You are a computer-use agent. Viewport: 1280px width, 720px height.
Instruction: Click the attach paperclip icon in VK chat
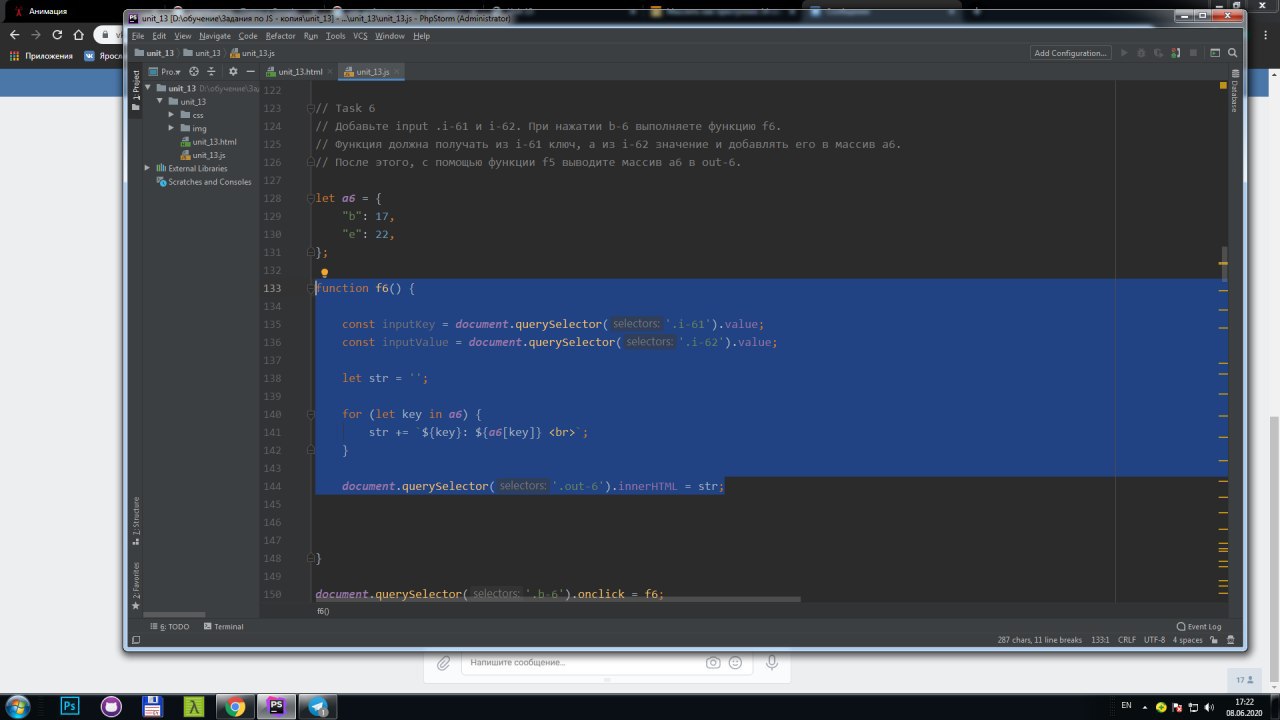click(443, 662)
